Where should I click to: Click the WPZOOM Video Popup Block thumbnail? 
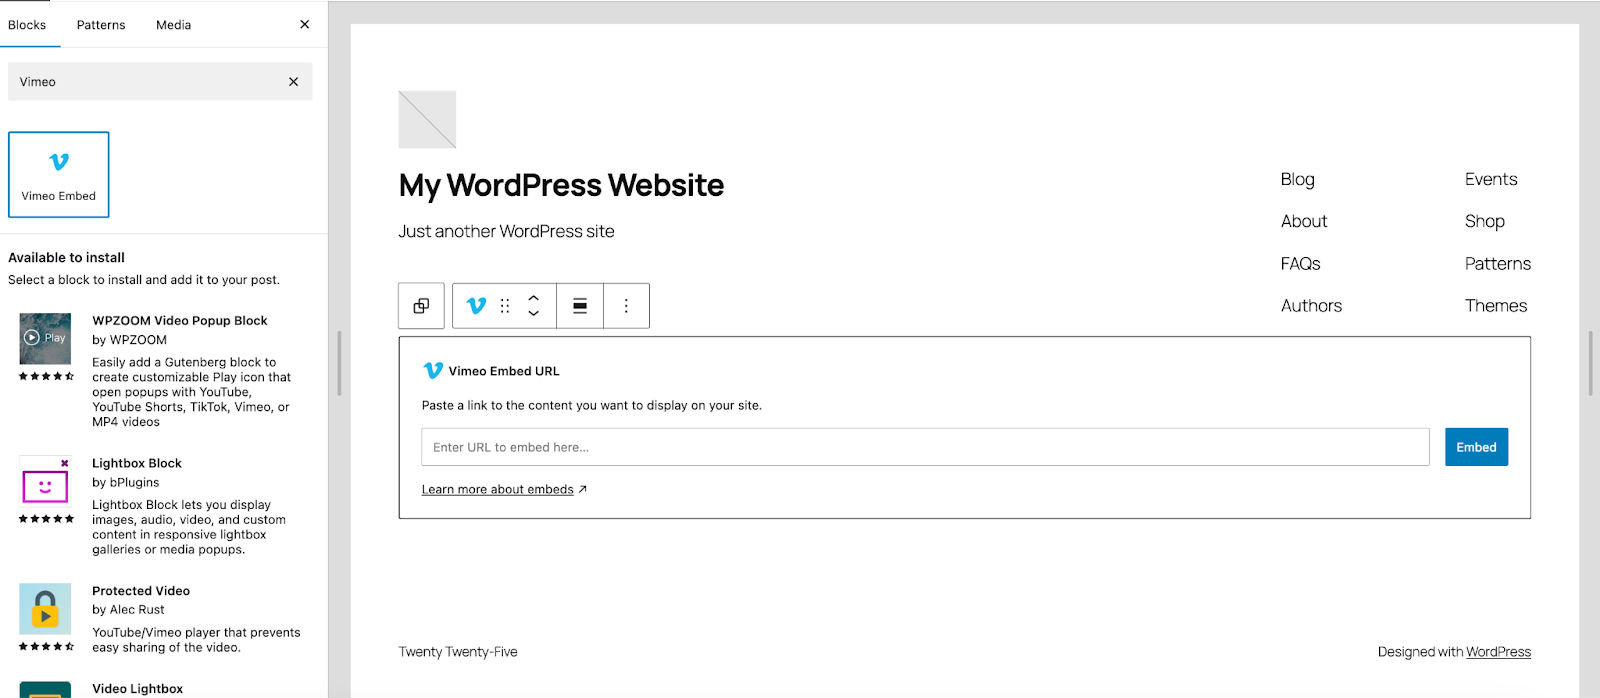(x=45, y=338)
